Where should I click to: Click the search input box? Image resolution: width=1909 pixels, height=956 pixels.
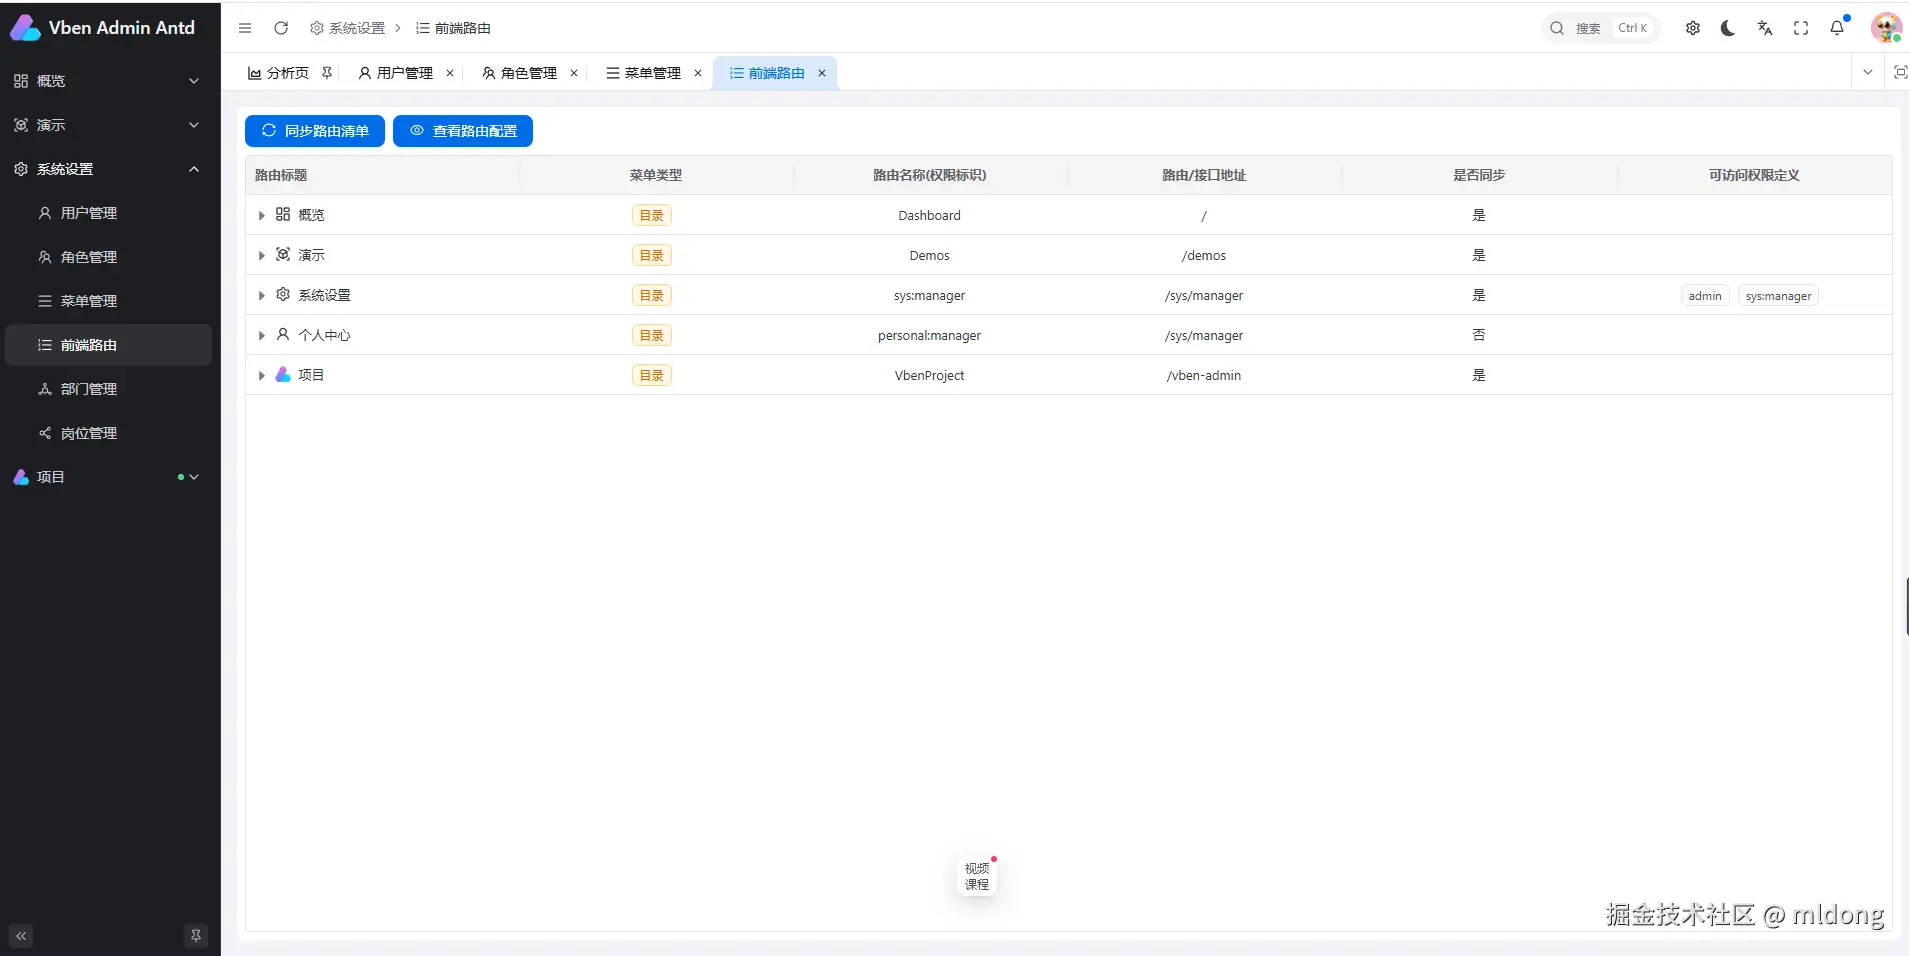pyautogui.click(x=1600, y=28)
